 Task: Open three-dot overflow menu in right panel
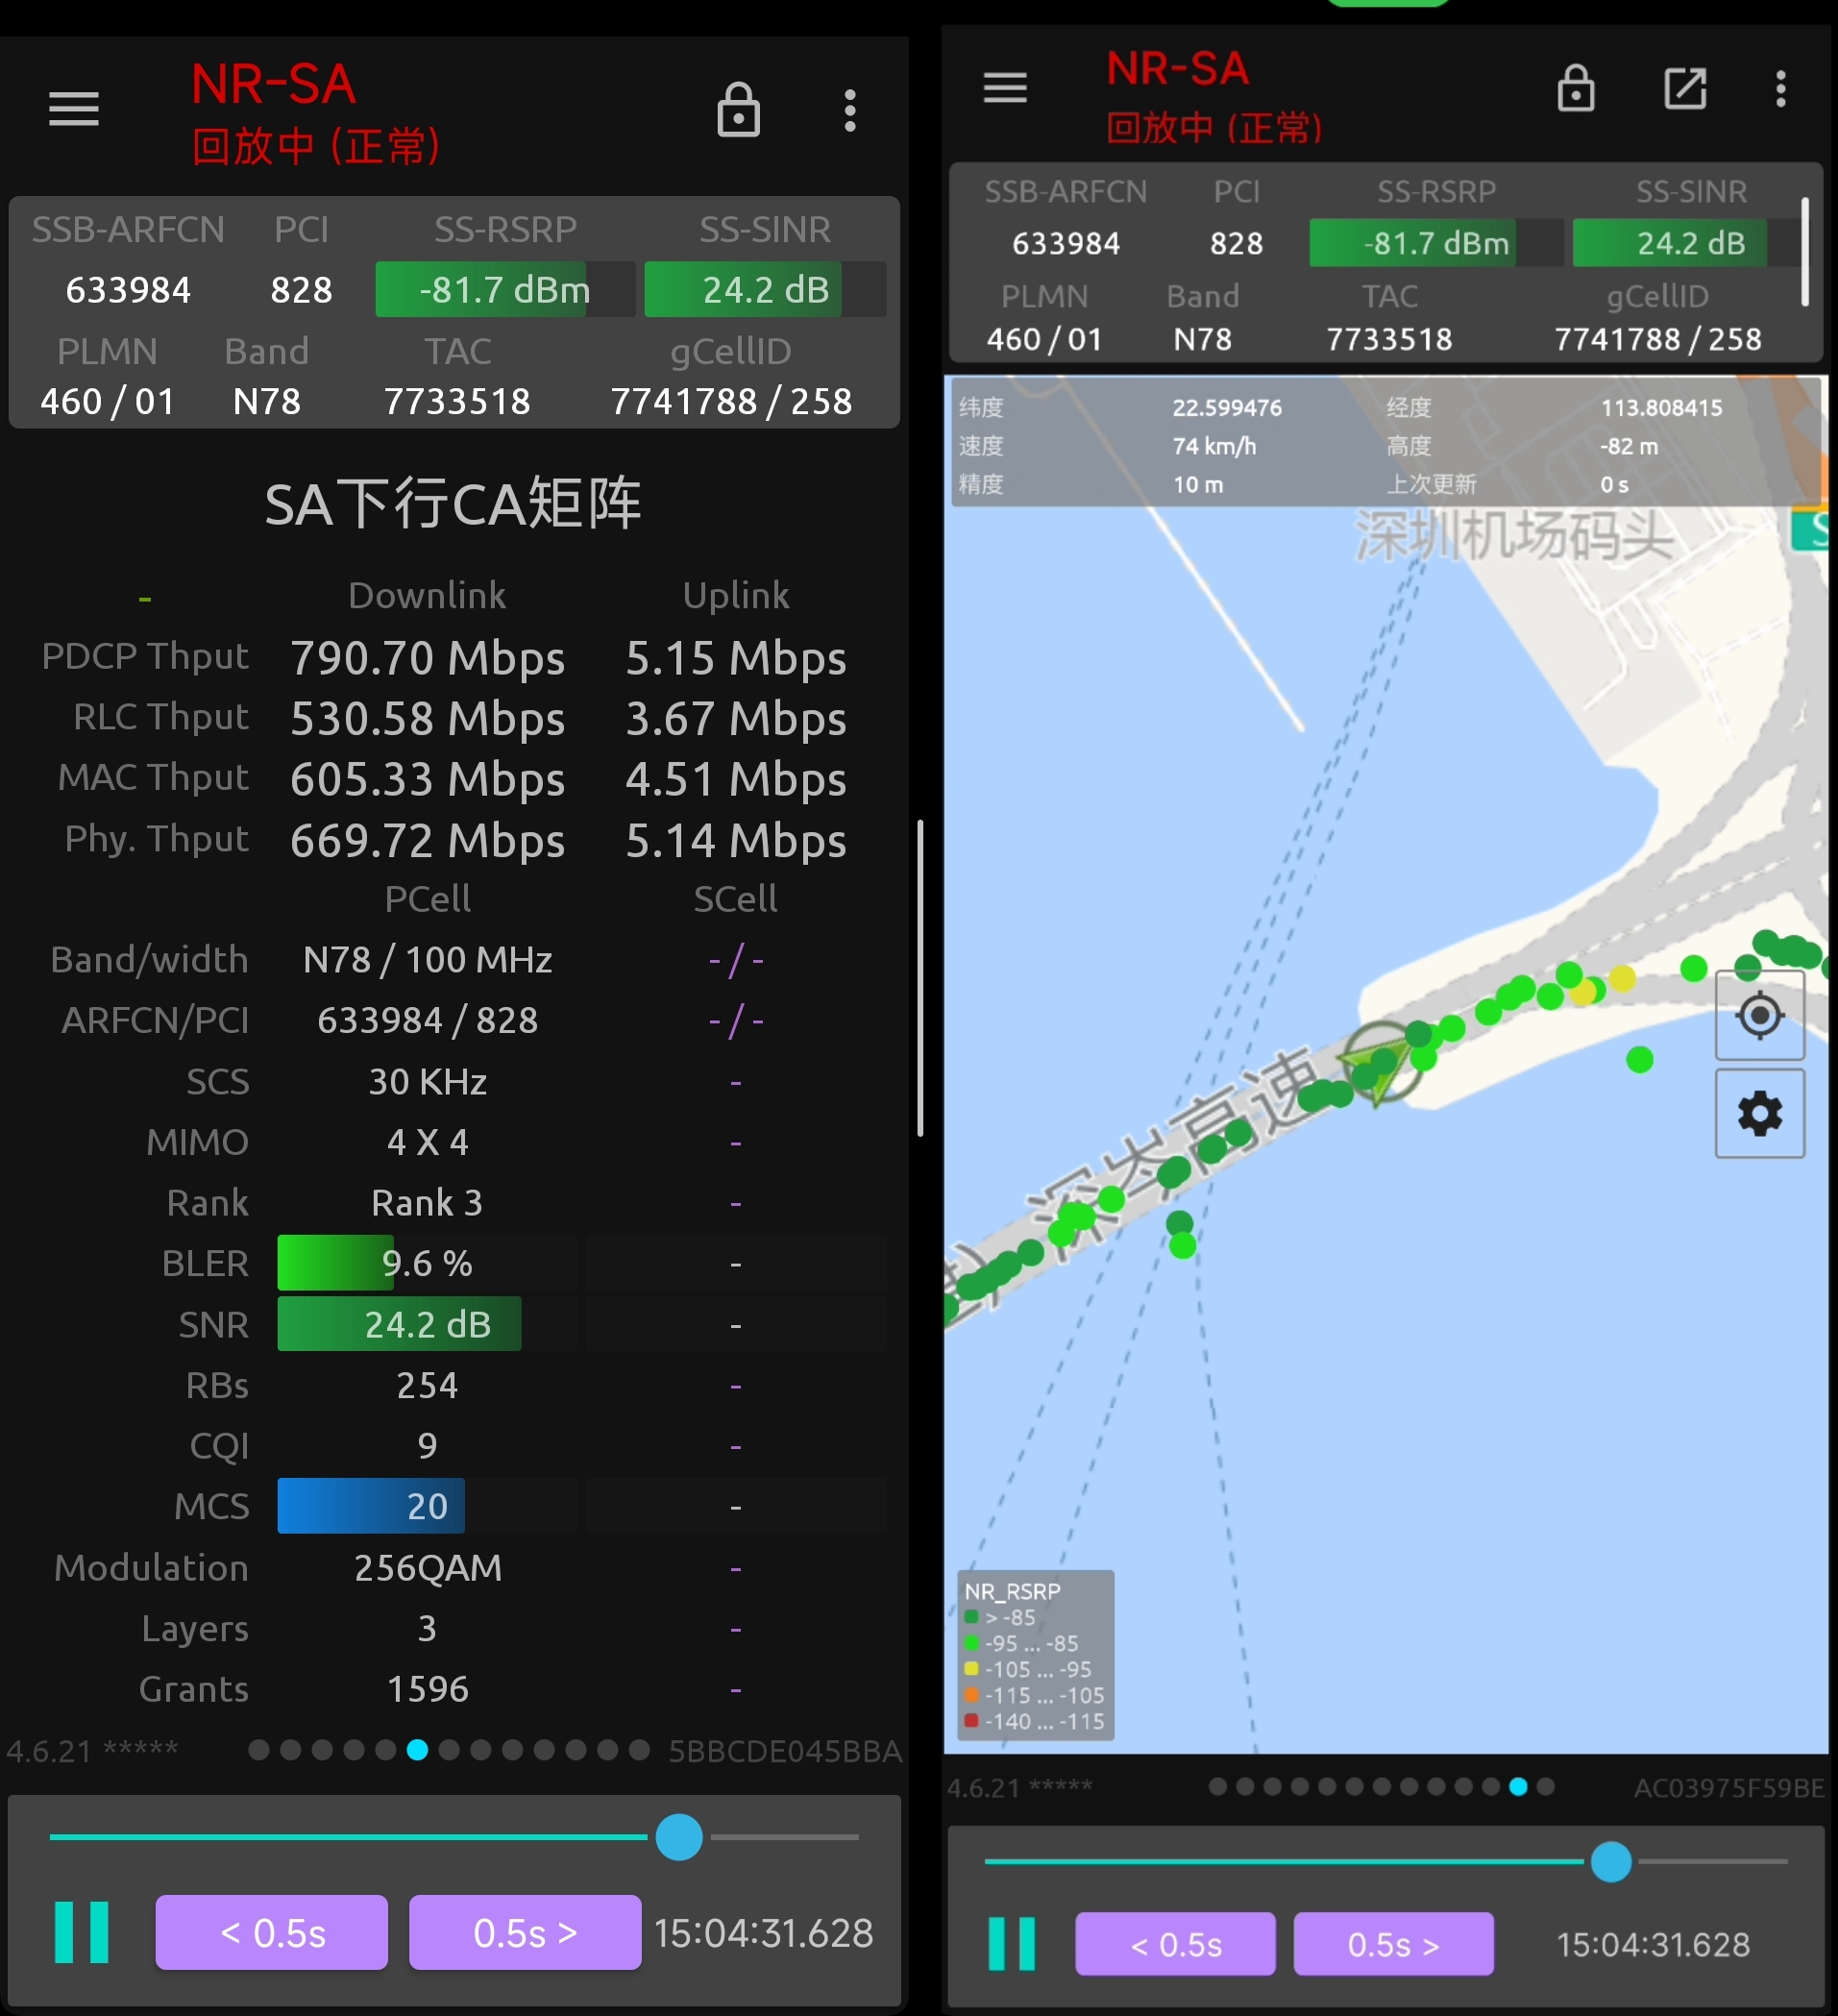click(1780, 88)
